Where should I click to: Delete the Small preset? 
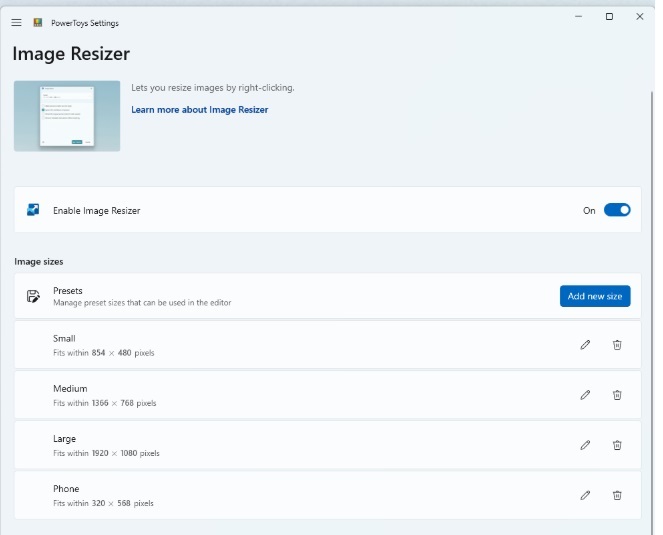click(617, 345)
